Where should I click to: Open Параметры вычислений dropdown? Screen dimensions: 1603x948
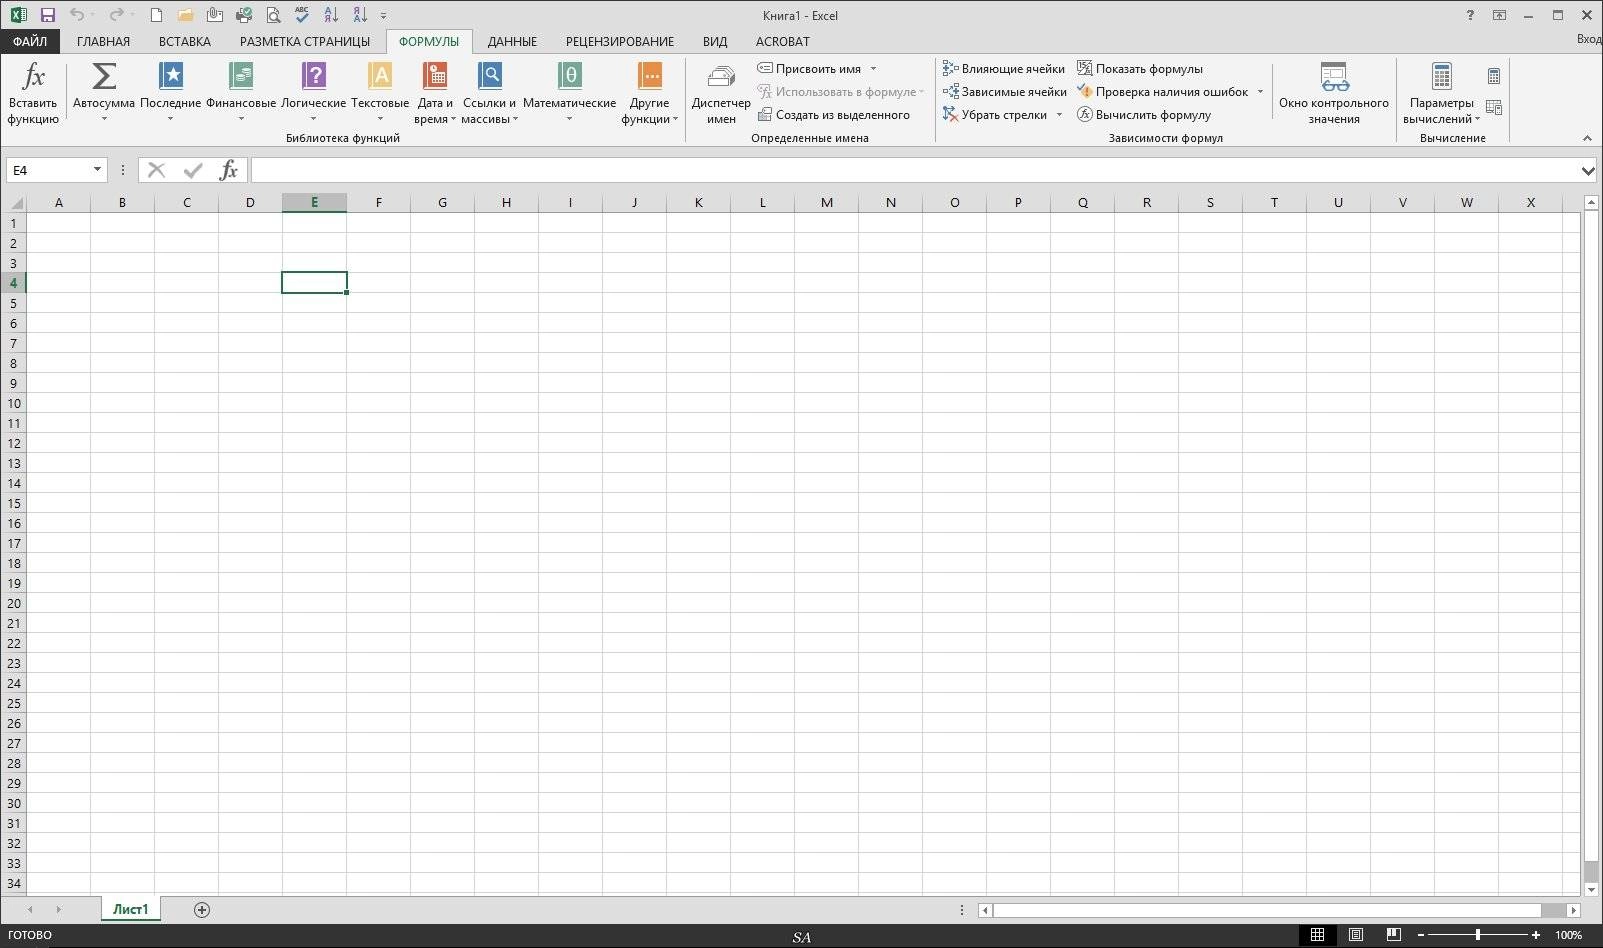[1441, 93]
